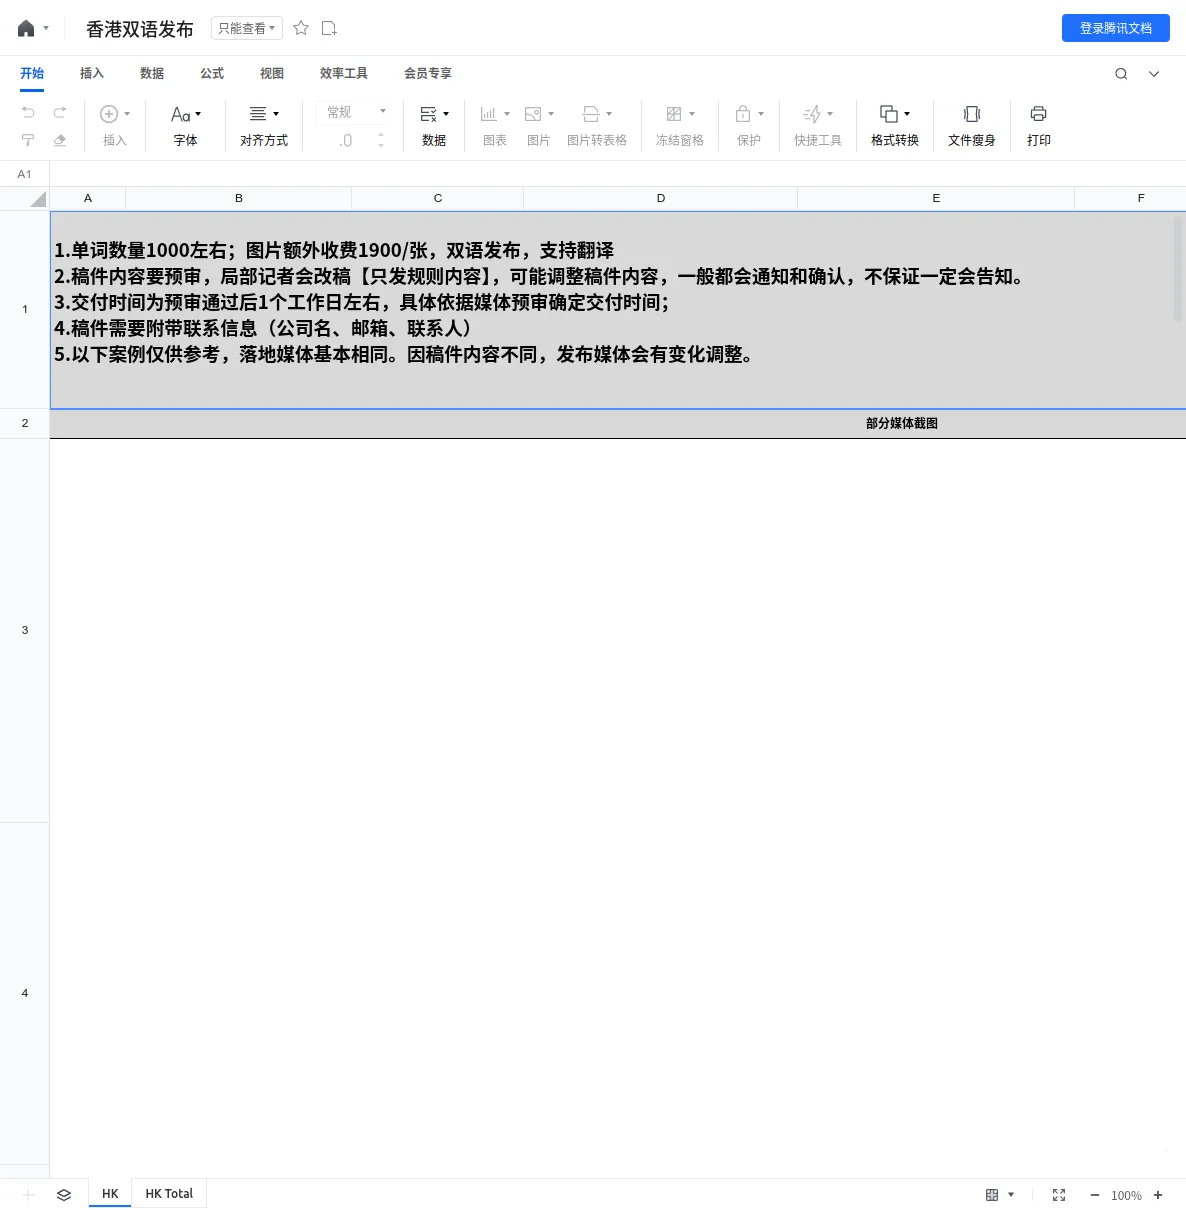Collapse the ribbon with the chevron
Viewport: 1186px width, 1210px height.
click(1154, 73)
